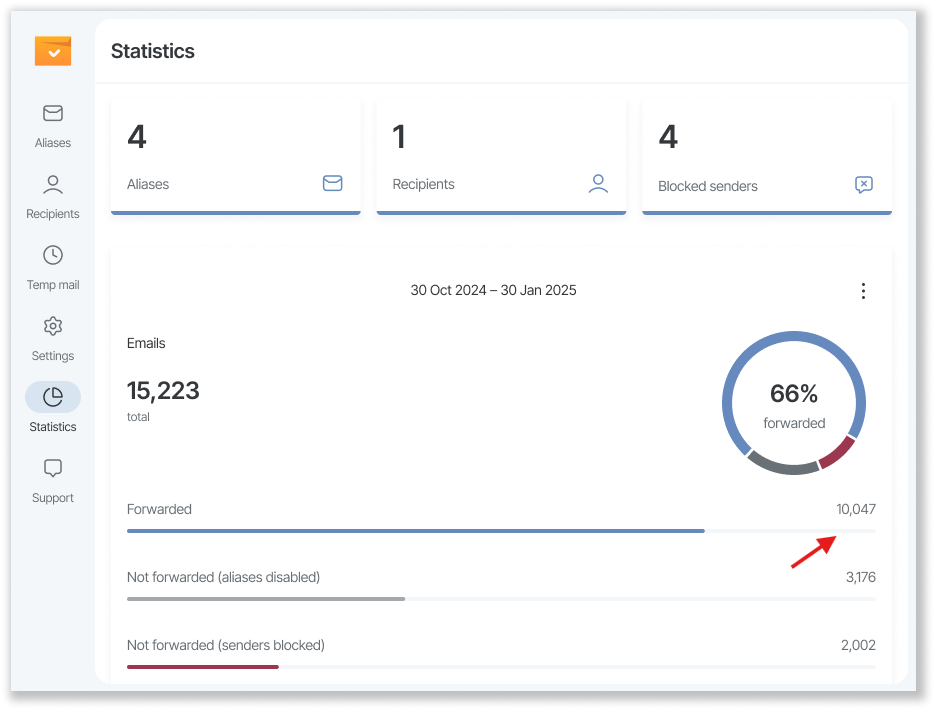Select the date range 30 Oct 2024 – 30 Jan 2025
This screenshot has width=935, height=710.
[493, 290]
